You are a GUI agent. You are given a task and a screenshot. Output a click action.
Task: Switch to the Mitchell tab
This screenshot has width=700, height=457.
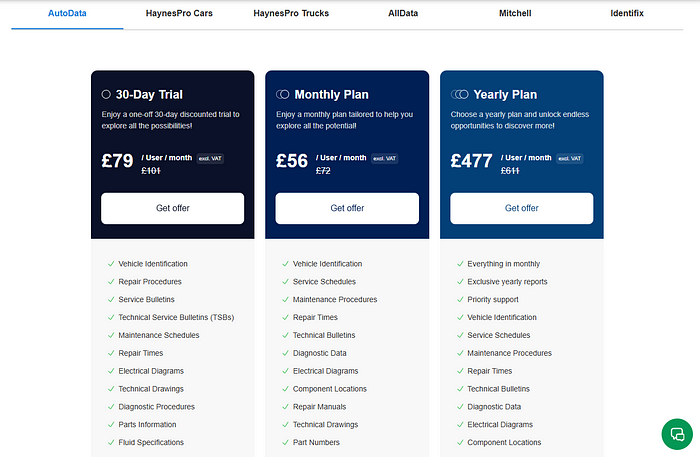(515, 13)
